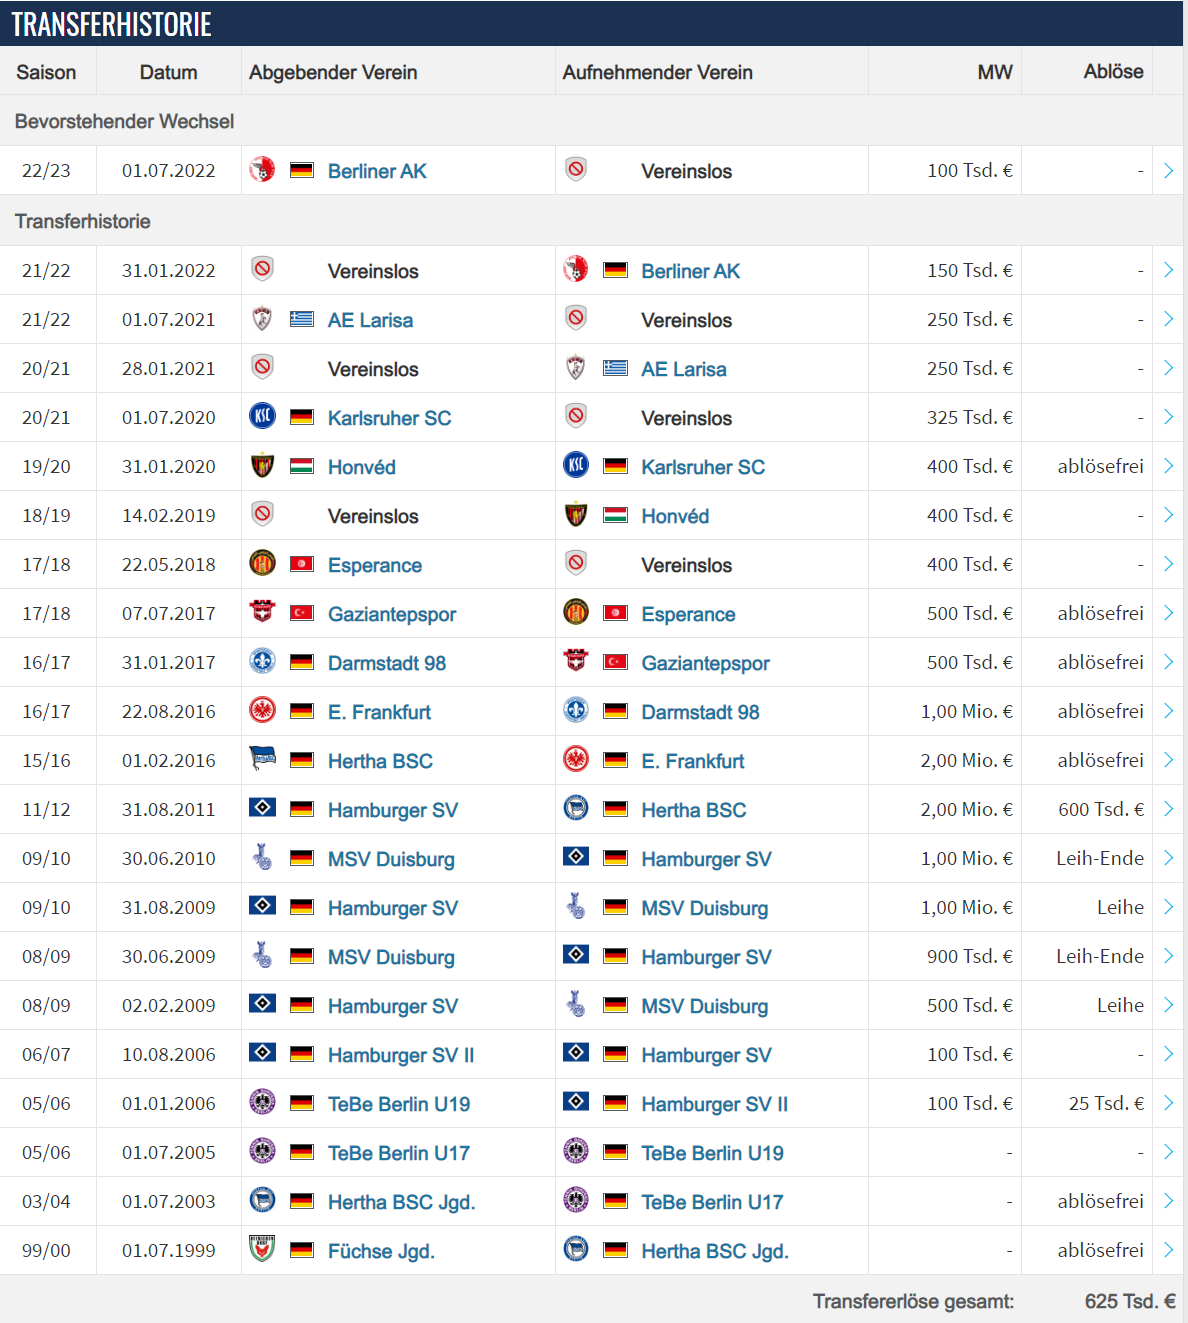Click the Eintracht Frankfurt crest in the 22.08.2016 row

[262, 710]
